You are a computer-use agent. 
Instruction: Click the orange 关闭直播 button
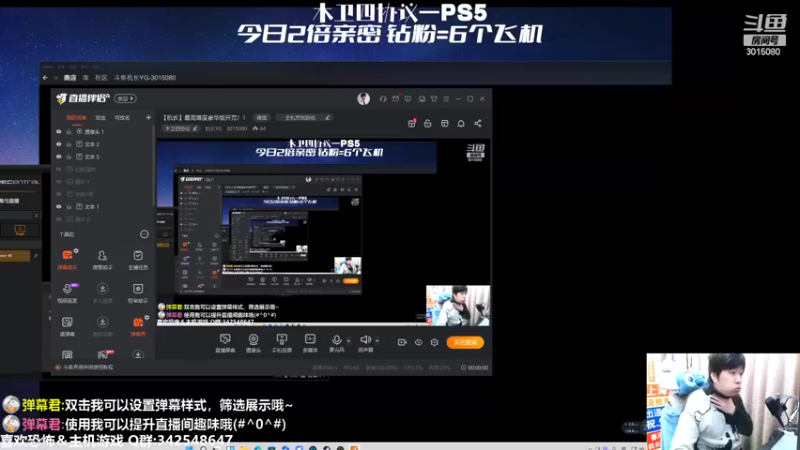coord(465,342)
